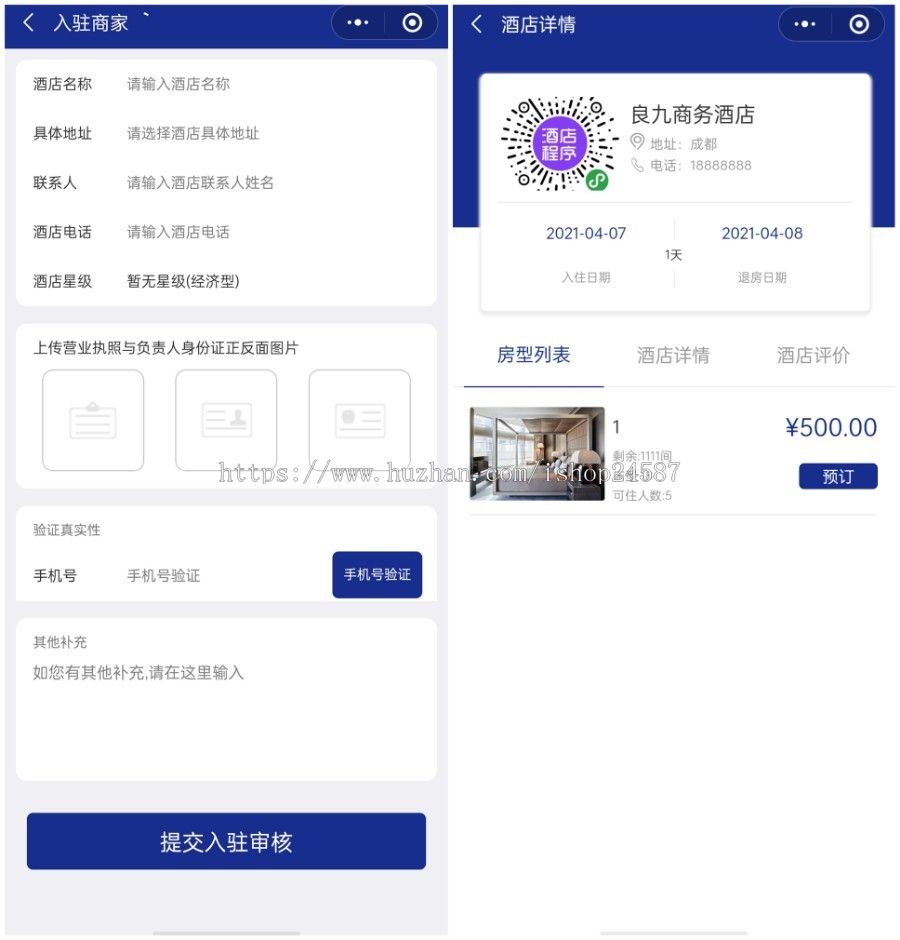
Task: Upload the business license image placeholder
Action: coord(93,420)
